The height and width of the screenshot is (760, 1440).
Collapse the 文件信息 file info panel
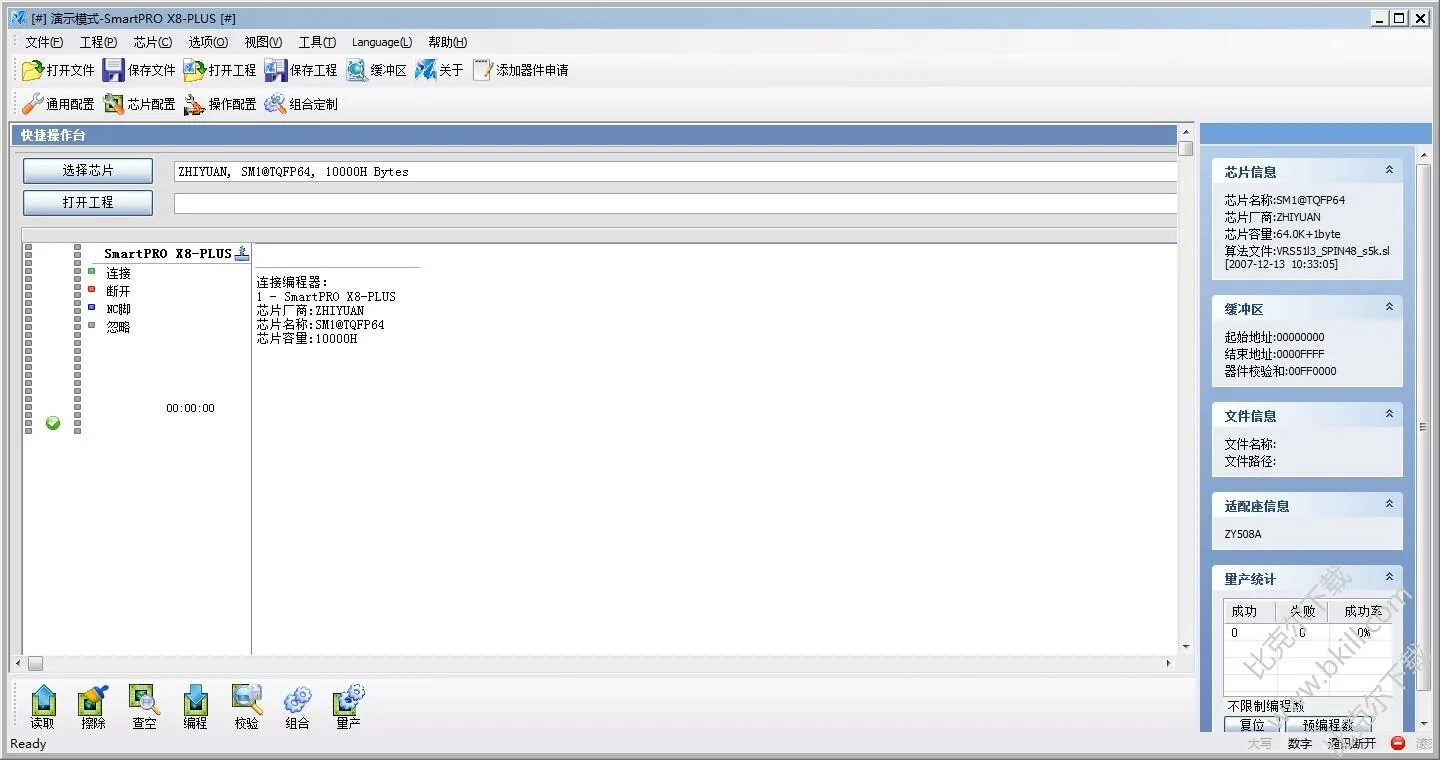tap(1389, 415)
